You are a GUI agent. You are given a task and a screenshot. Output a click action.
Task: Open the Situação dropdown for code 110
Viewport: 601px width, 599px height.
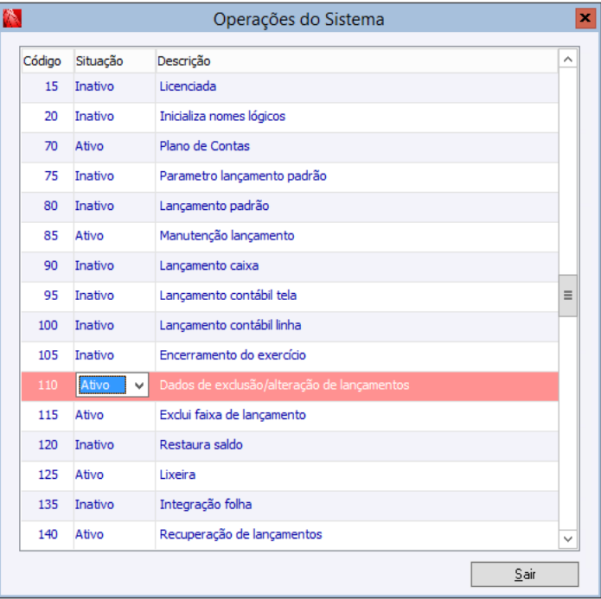click(140, 386)
